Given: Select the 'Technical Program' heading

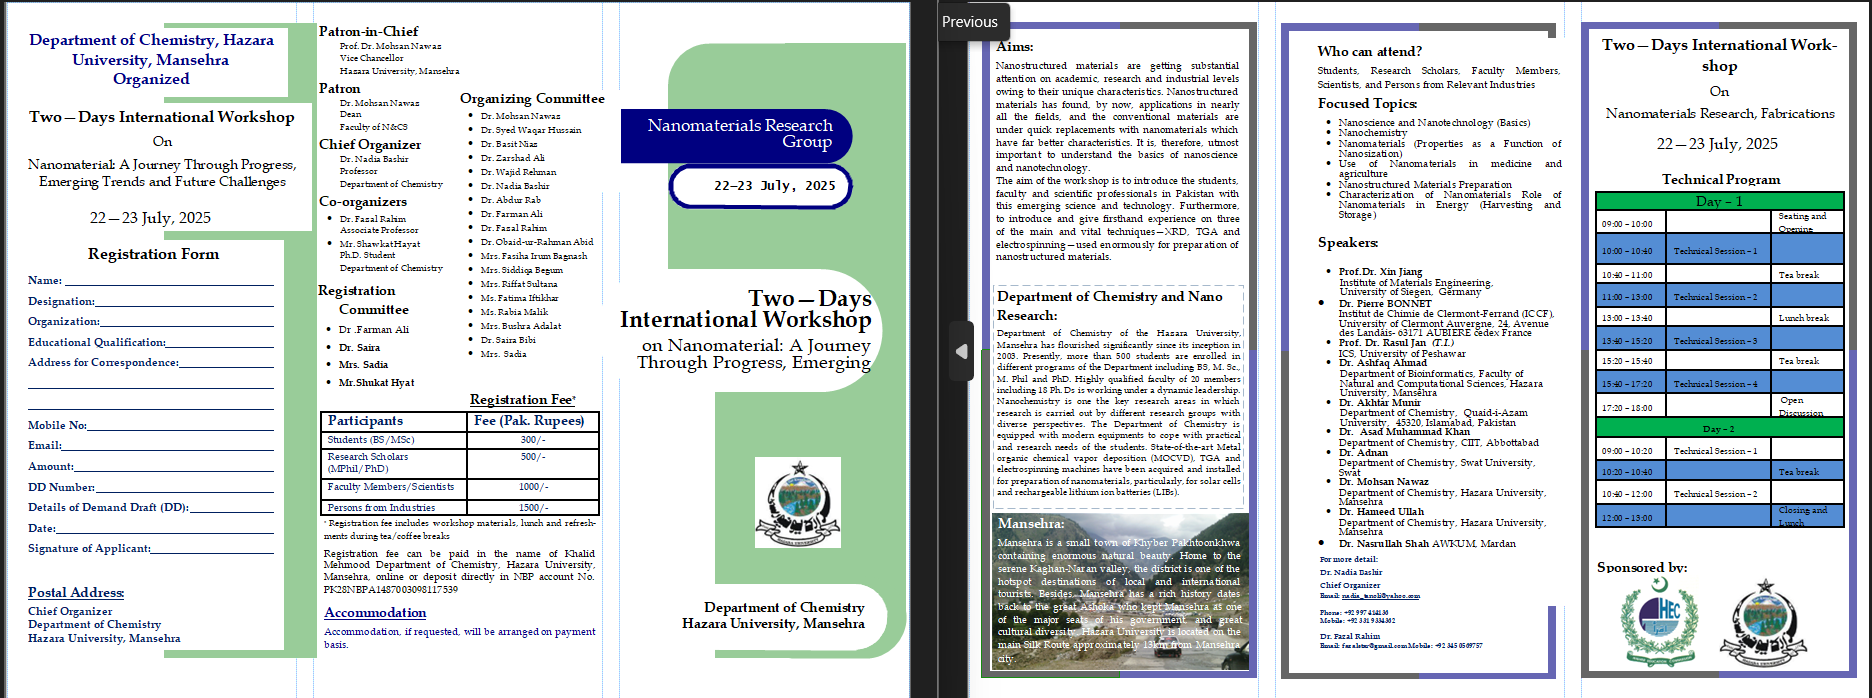Looking at the screenshot, I should click(x=1720, y=180).
